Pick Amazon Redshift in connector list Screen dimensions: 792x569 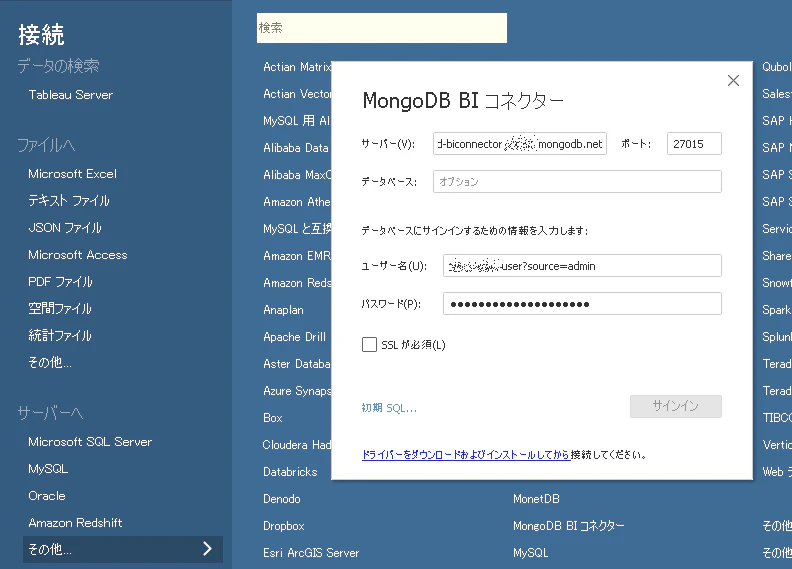pyautogui.click(x=297, y=283)
